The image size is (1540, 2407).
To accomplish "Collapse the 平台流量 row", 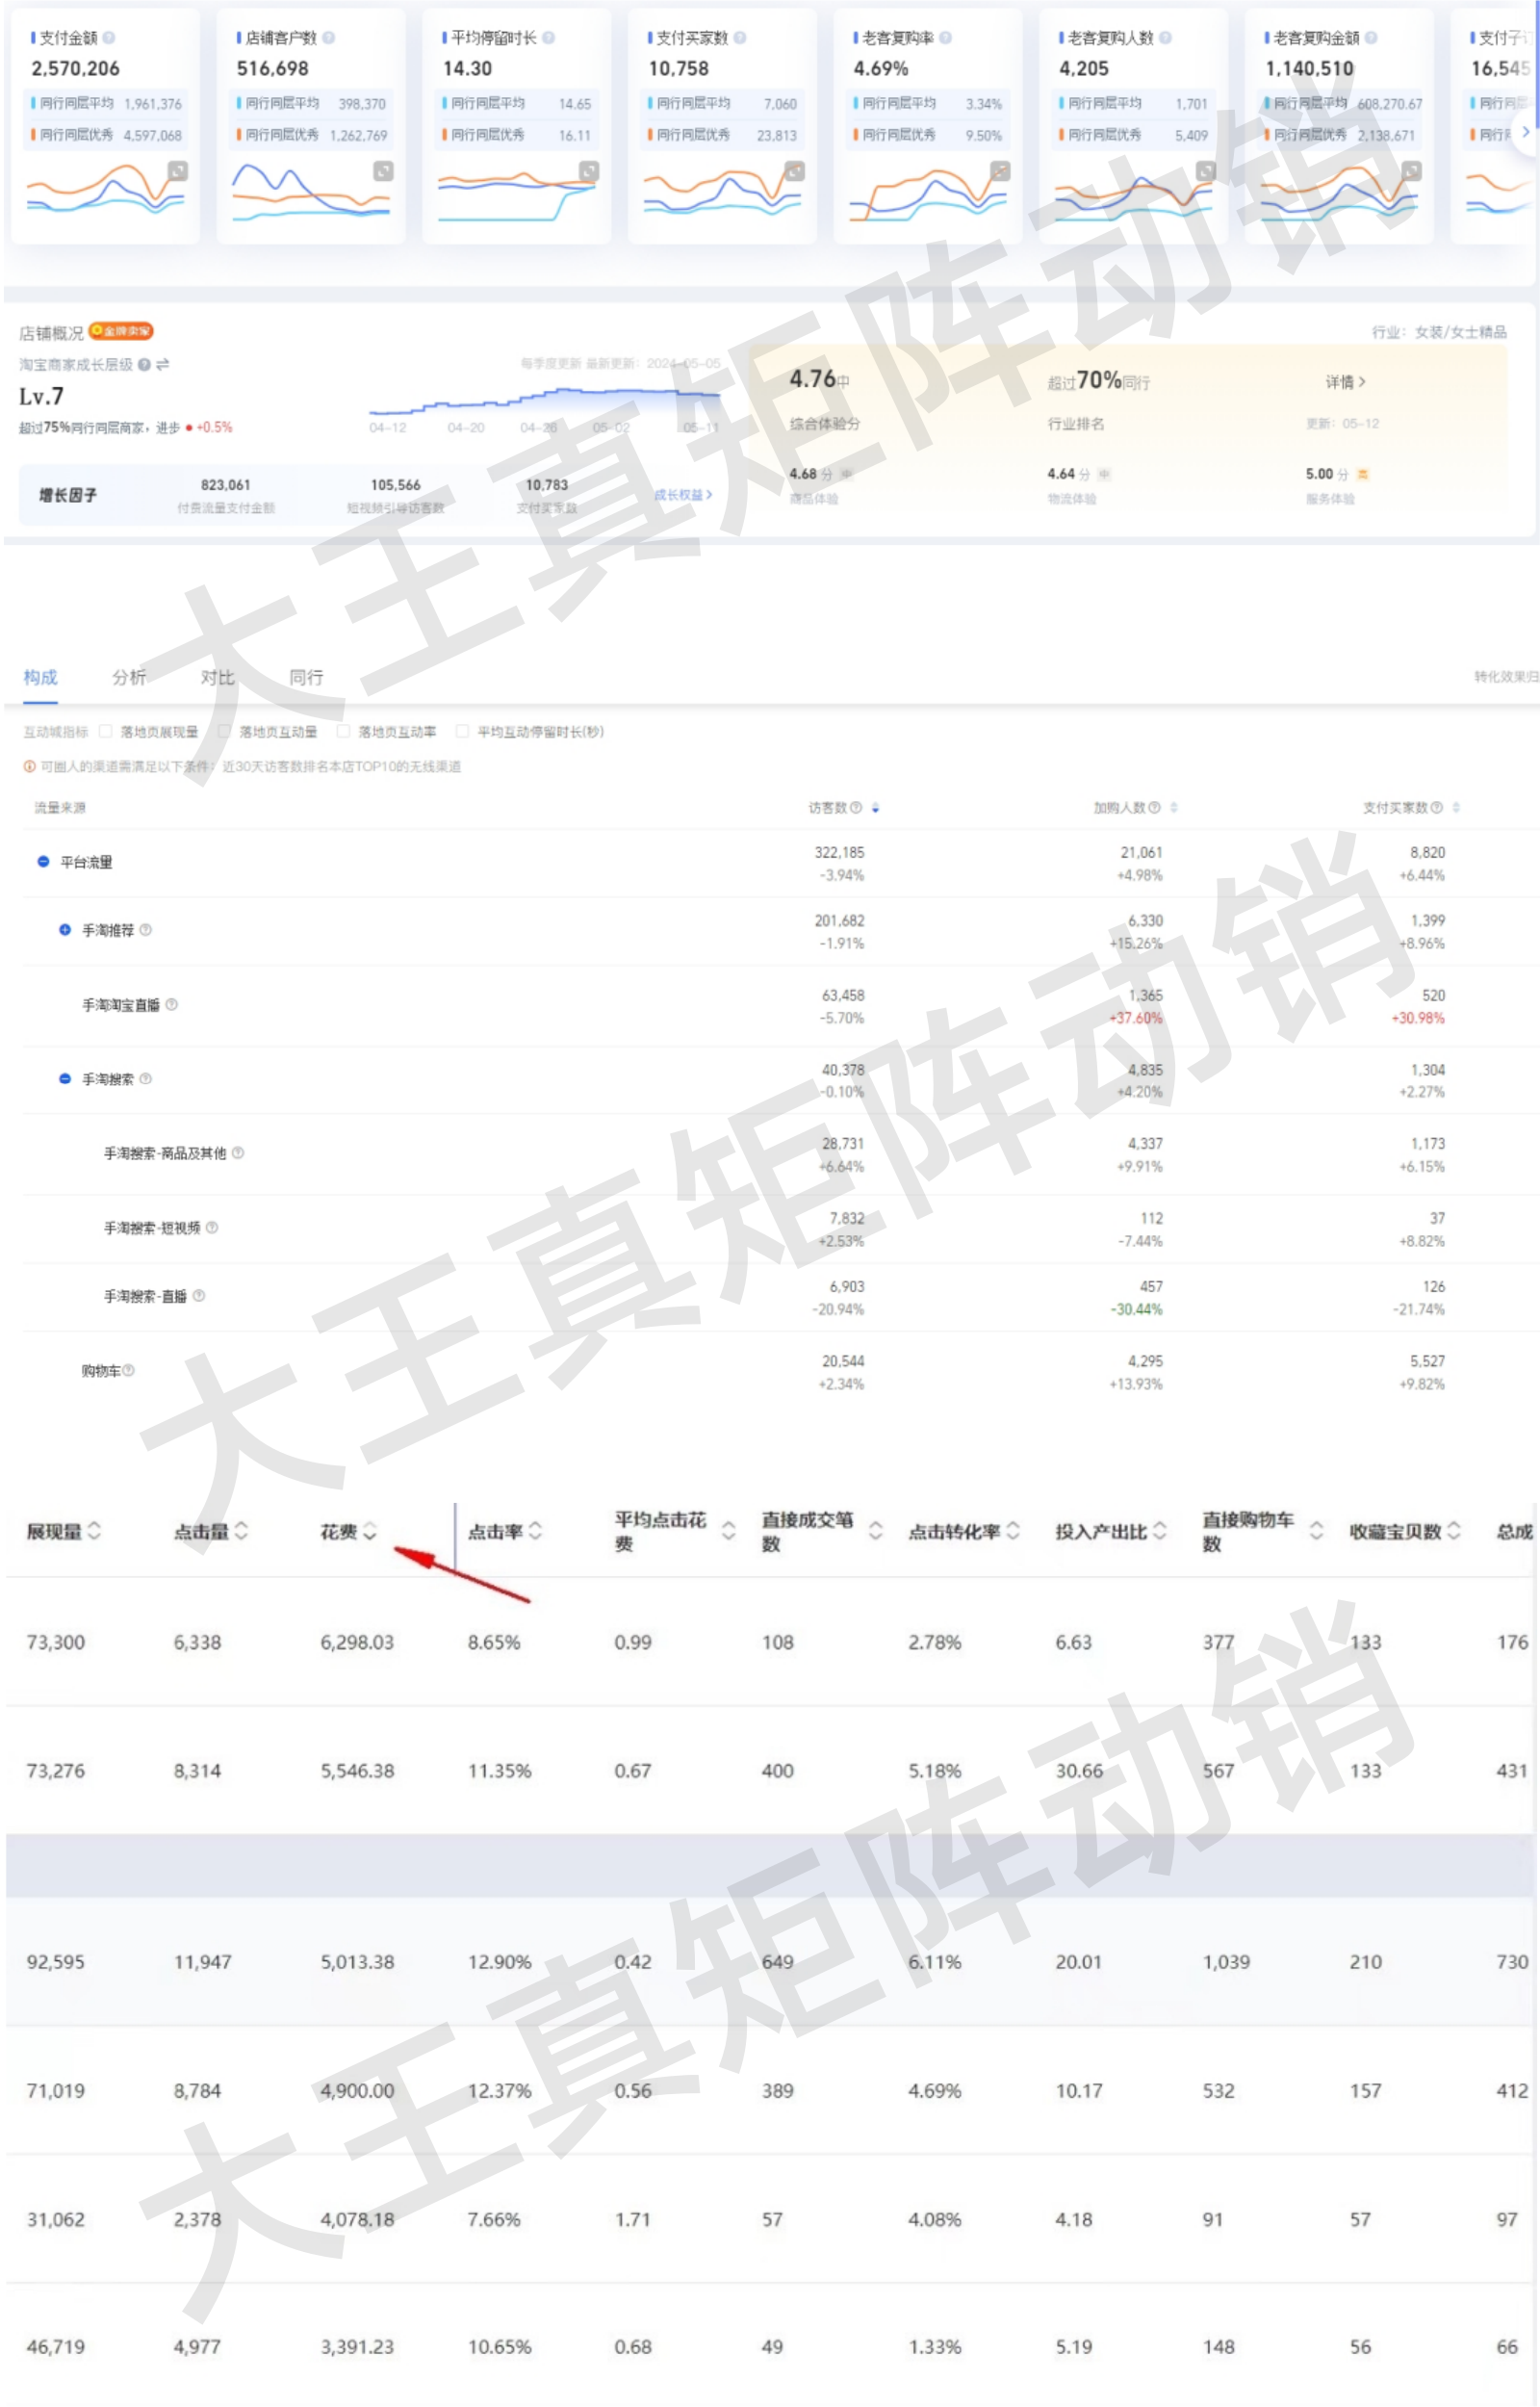I will [x=43, y=862].
